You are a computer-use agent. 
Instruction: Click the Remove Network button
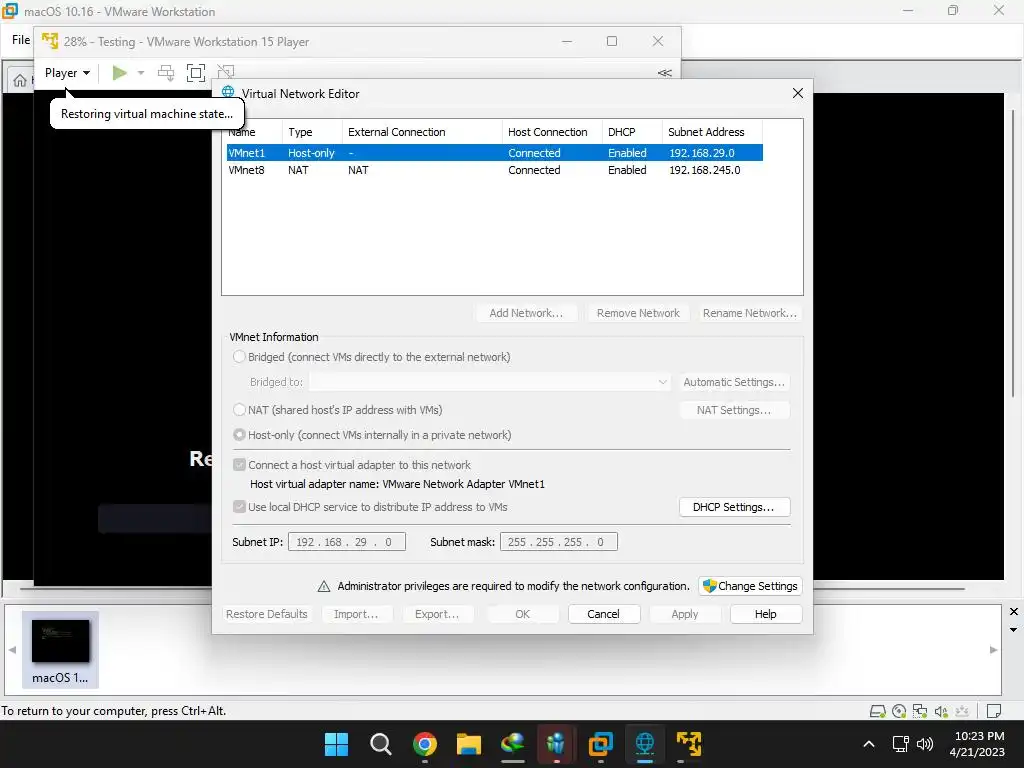(638, 313)
